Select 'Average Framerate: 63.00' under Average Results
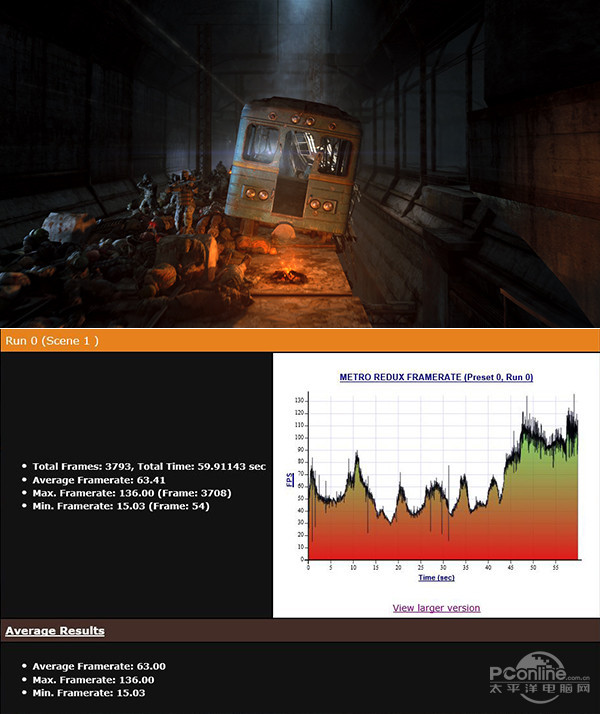Screen dimensions: 600x714 pos(99,666)
